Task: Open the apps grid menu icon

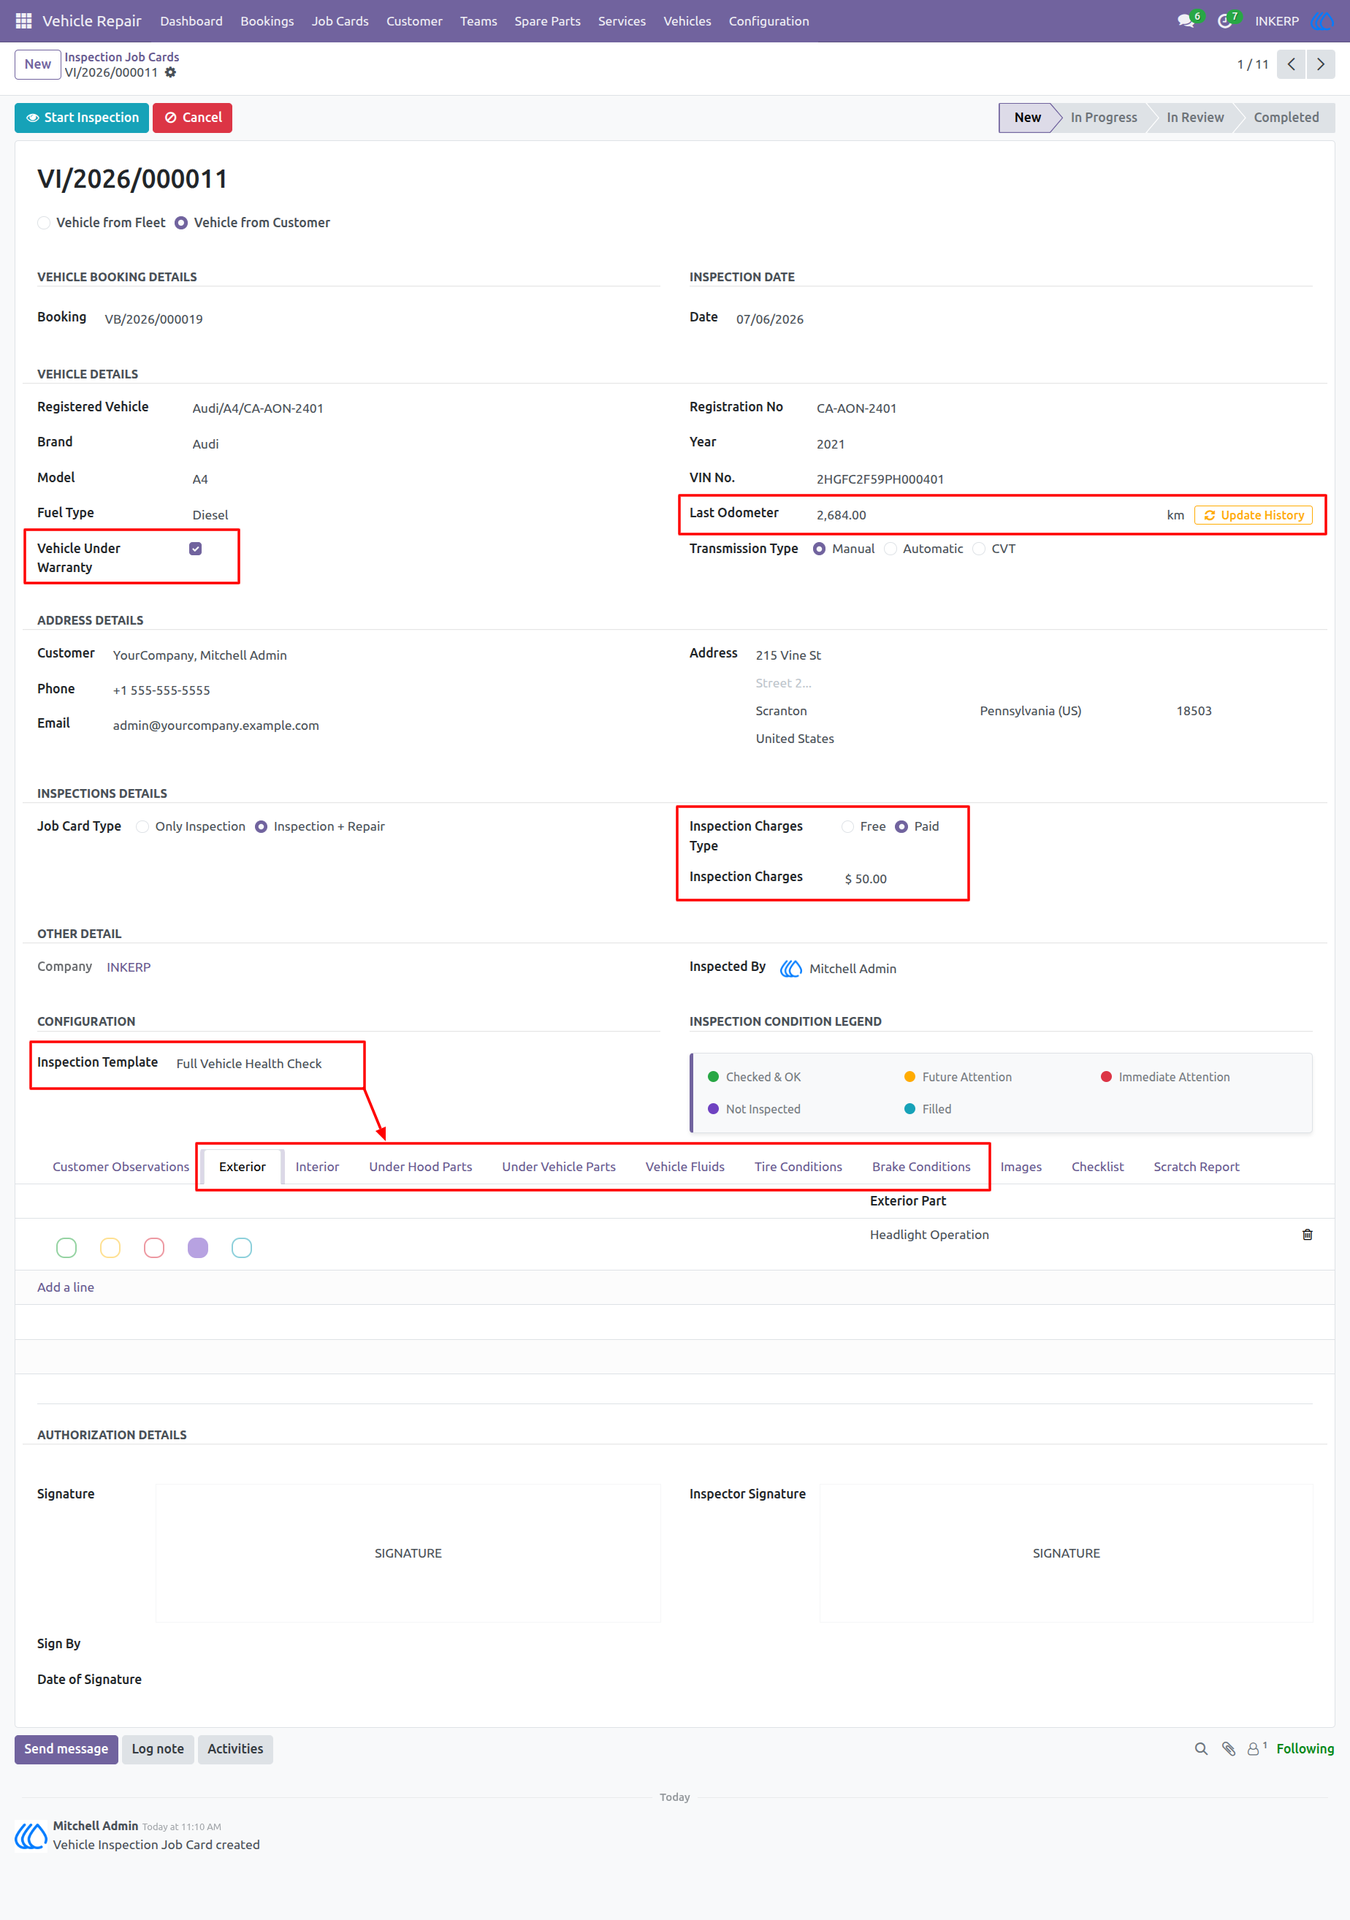Action: (24, 21)
